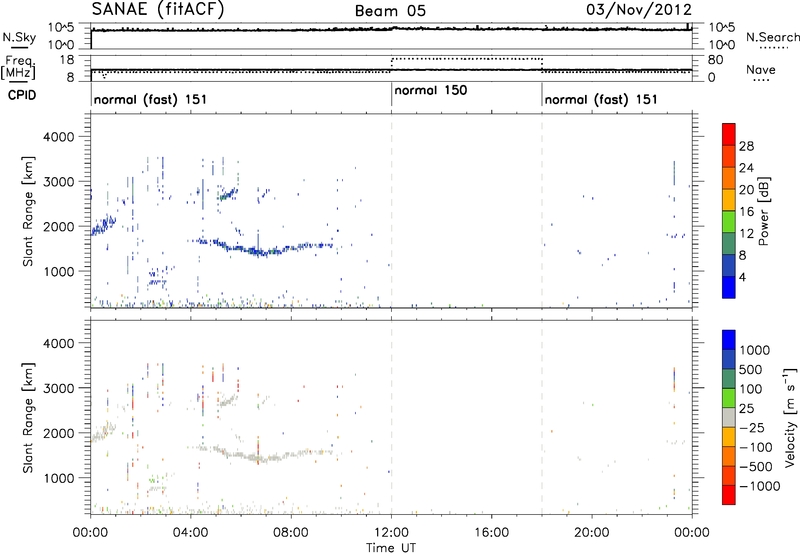Click the Nave legend label
800x554 pixels.
coord(761,69)
